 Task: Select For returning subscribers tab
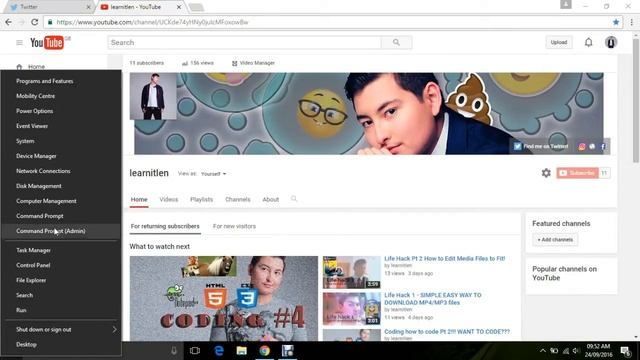coord(165,226)
